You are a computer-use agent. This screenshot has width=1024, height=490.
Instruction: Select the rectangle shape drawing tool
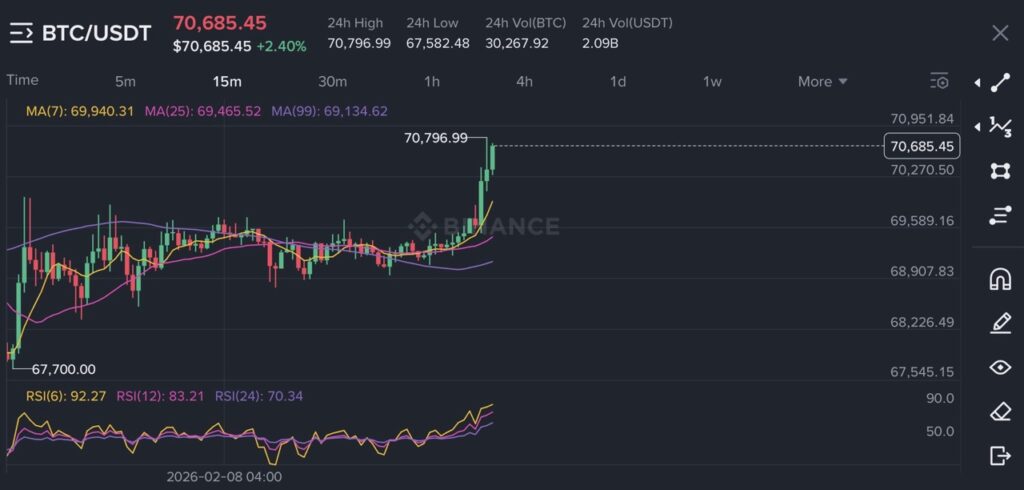pos(1000,171)
